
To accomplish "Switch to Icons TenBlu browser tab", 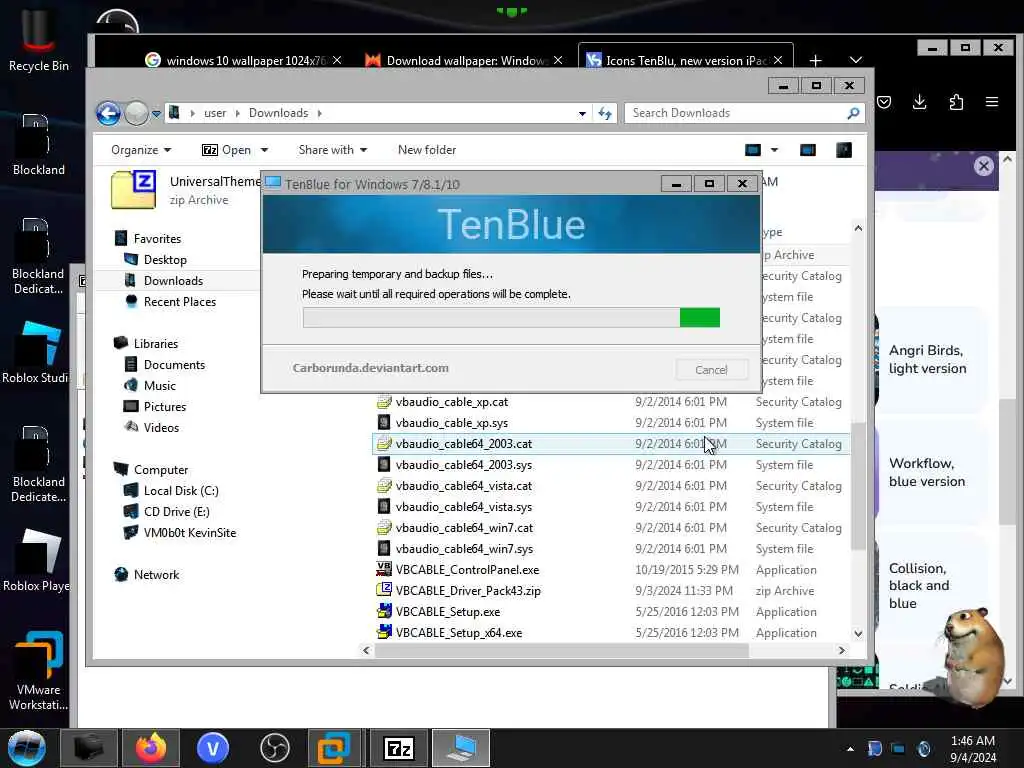I will click(x=684, y=60).
